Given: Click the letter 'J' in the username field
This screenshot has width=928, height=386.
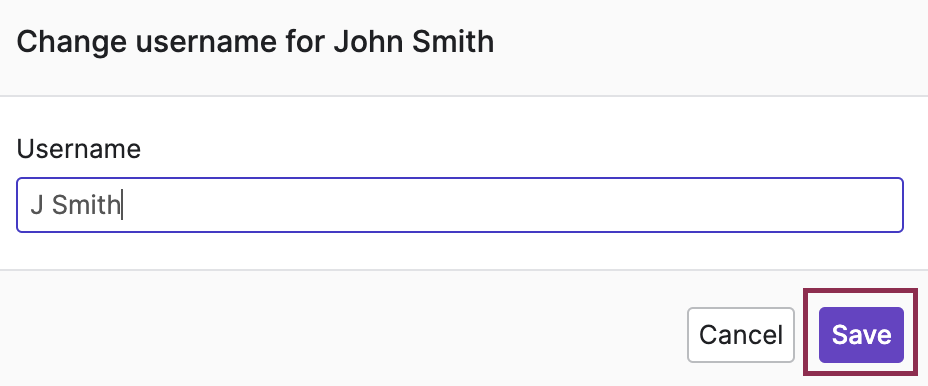Looking at the screenshot, I should point(37,205).
